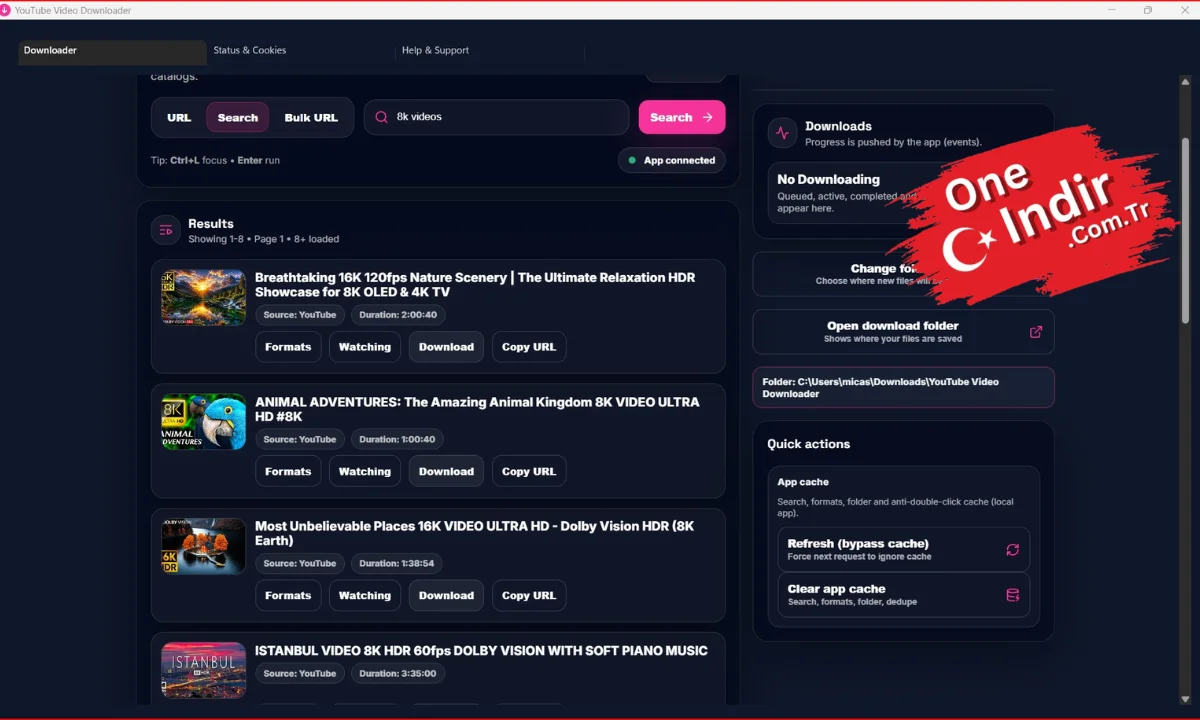
Task: Click the Quick actions heading
Action: [x=808, y=444]
